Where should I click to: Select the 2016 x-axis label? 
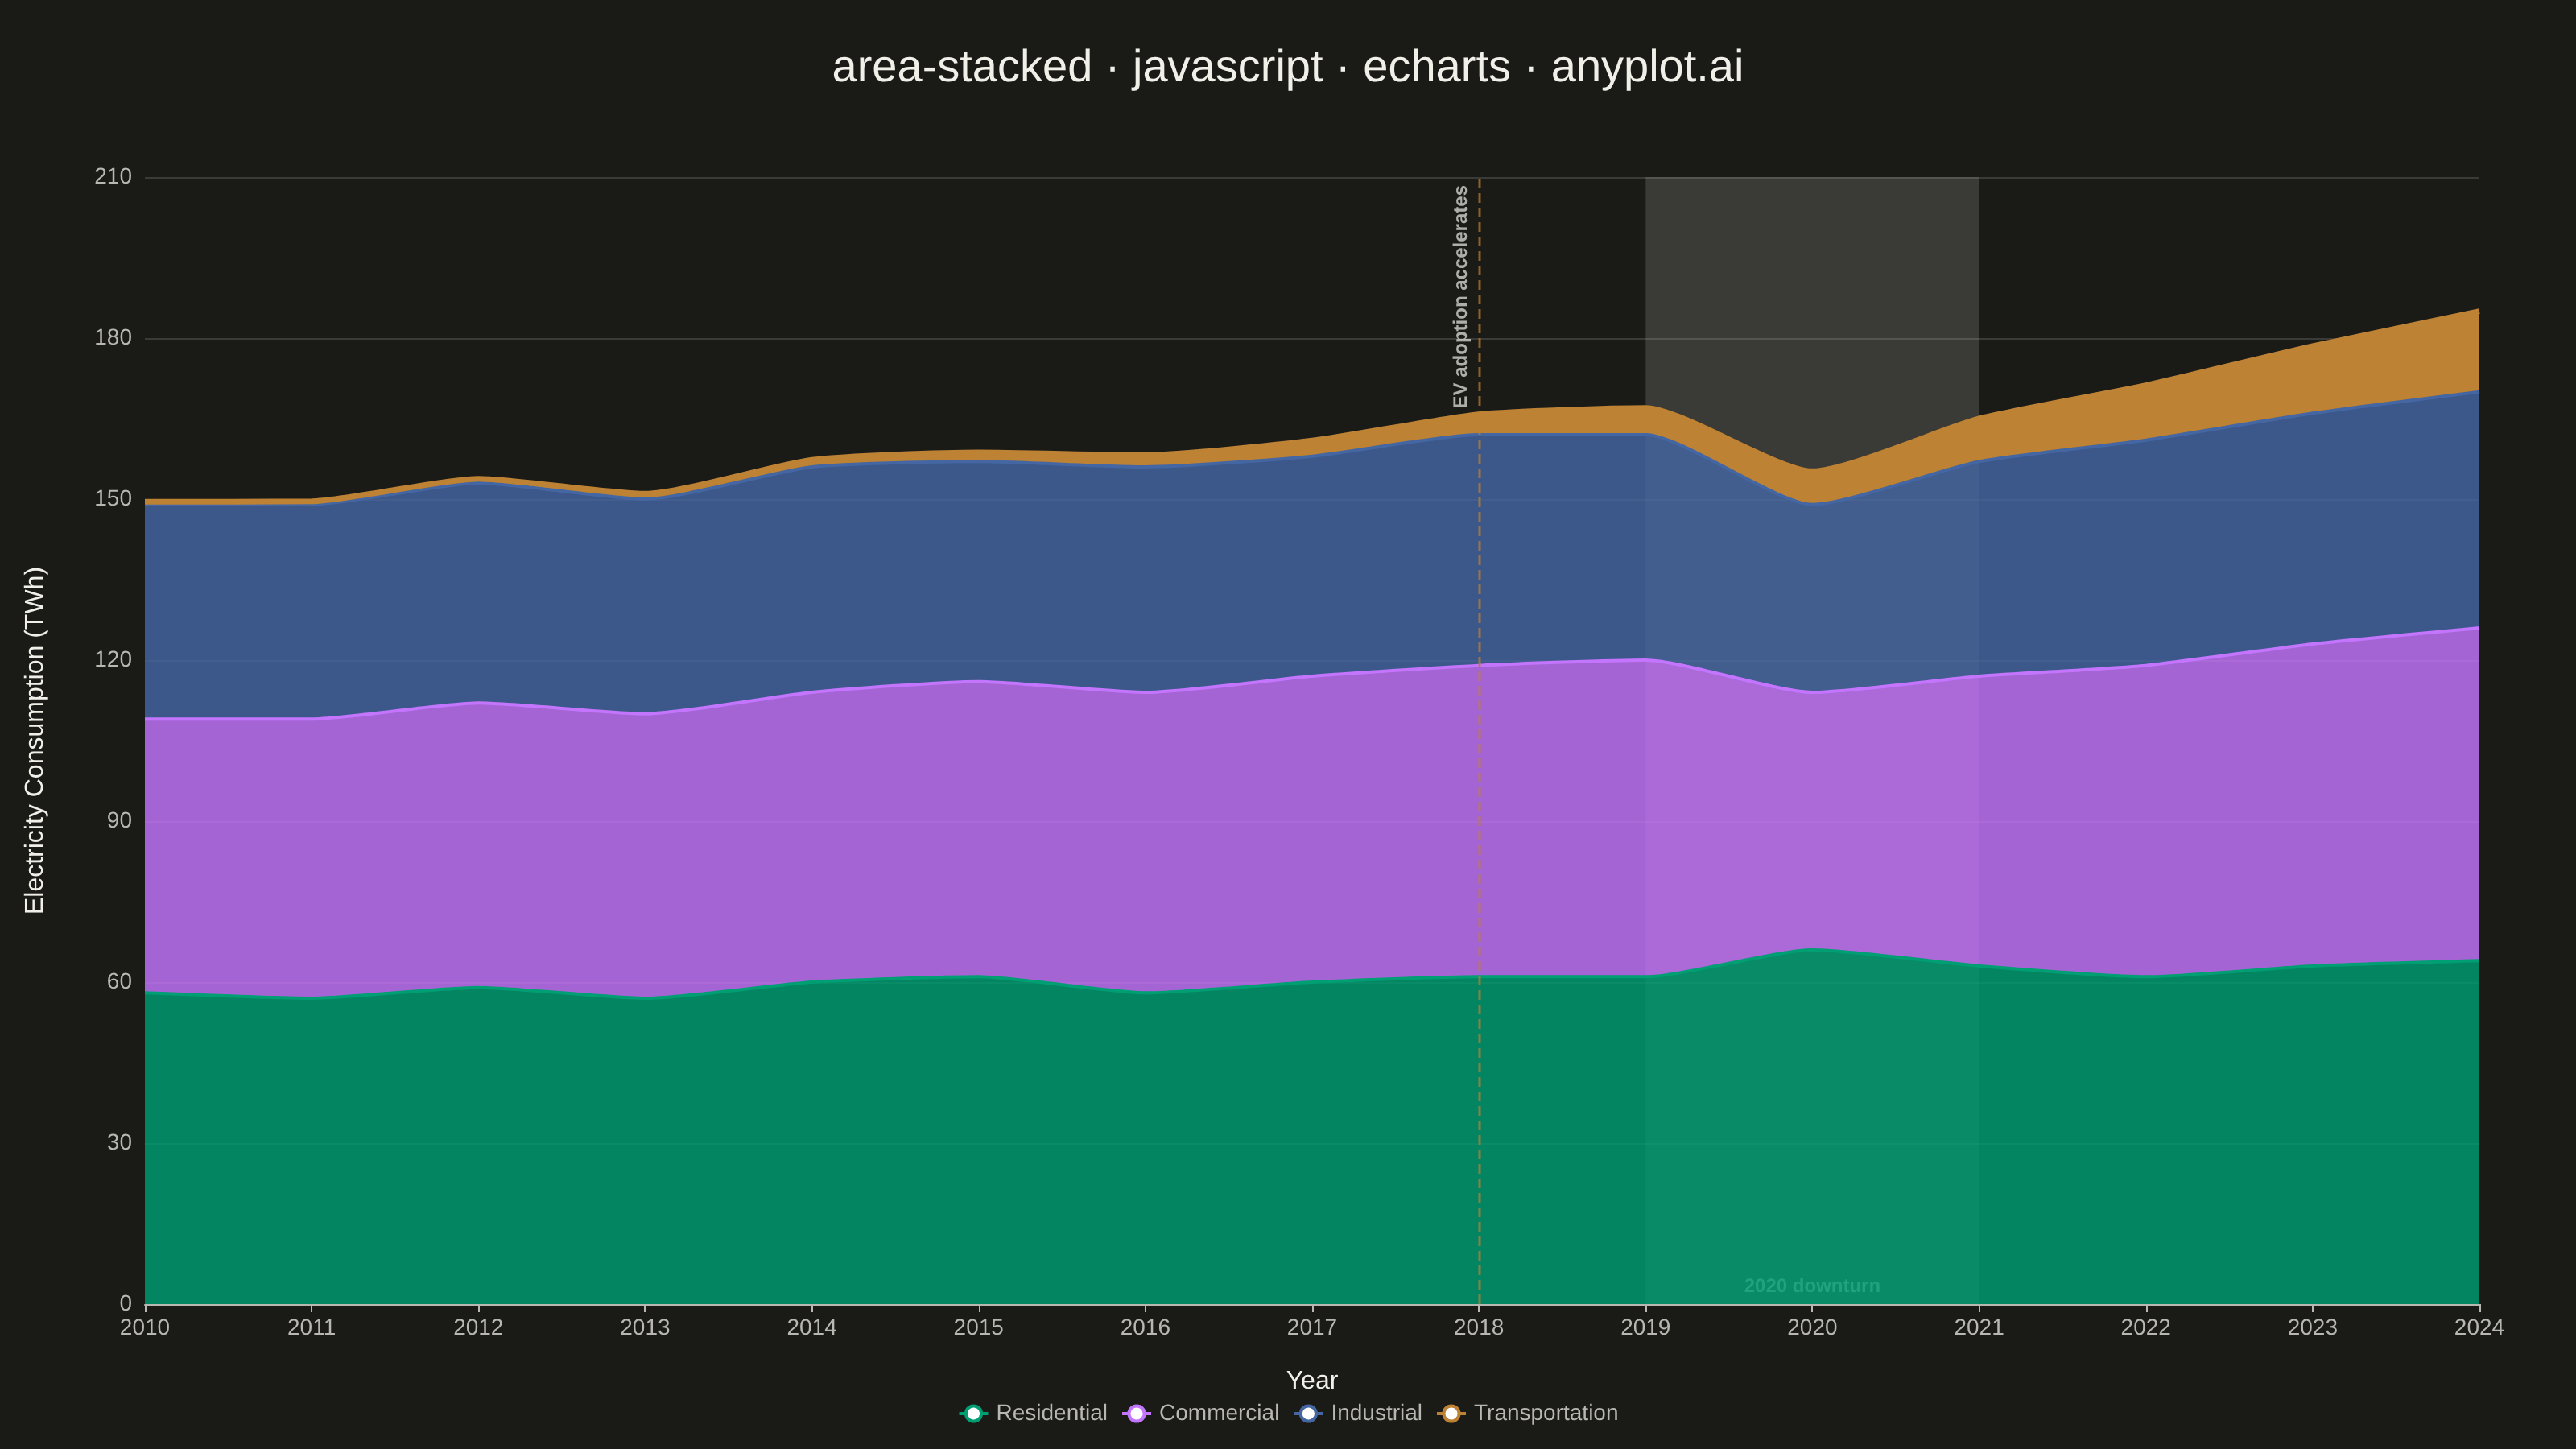coord(1145,1328)
